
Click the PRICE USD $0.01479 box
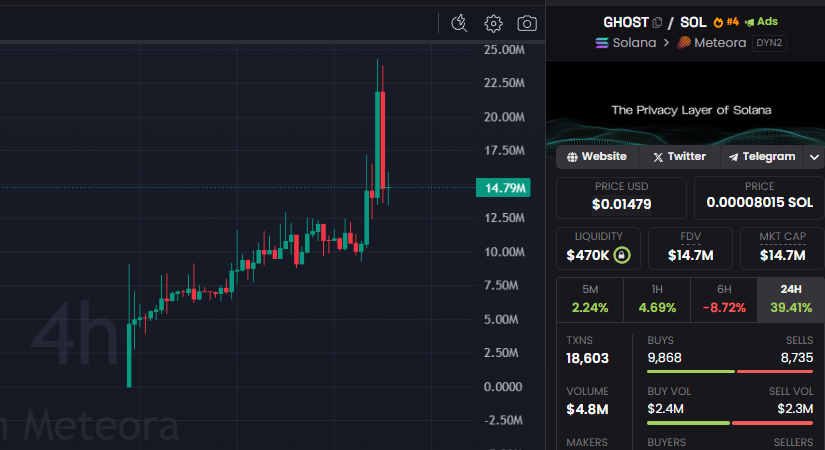pos(621,198)
